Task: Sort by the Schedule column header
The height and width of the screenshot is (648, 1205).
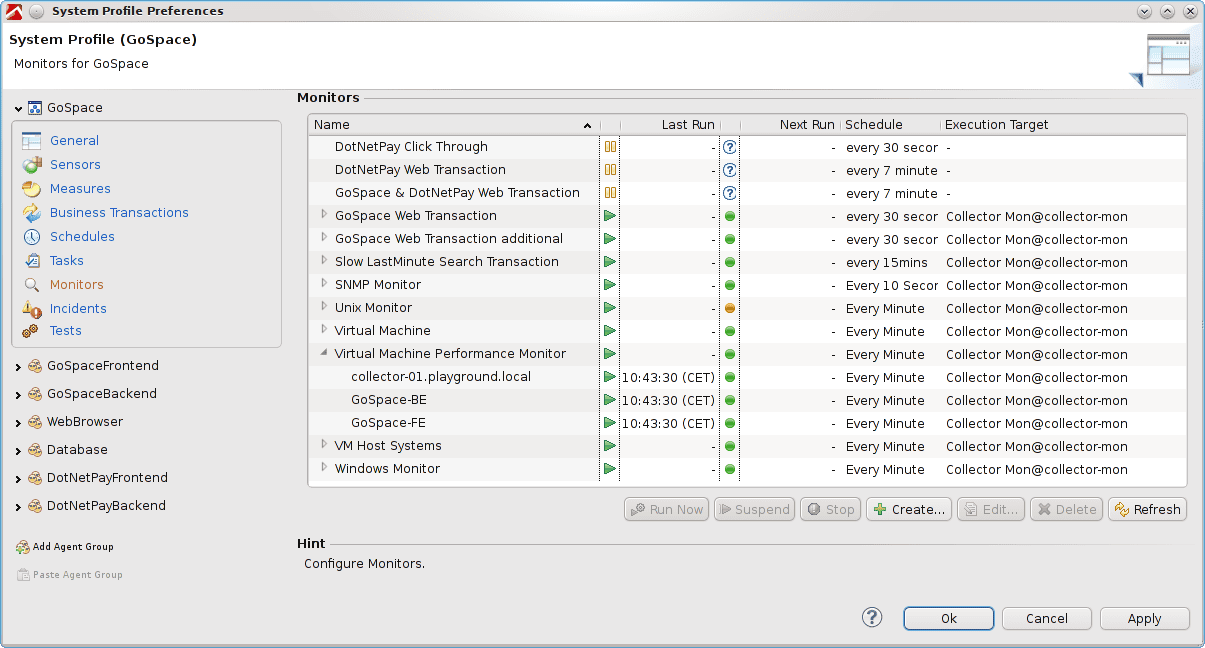Action: 890,125
